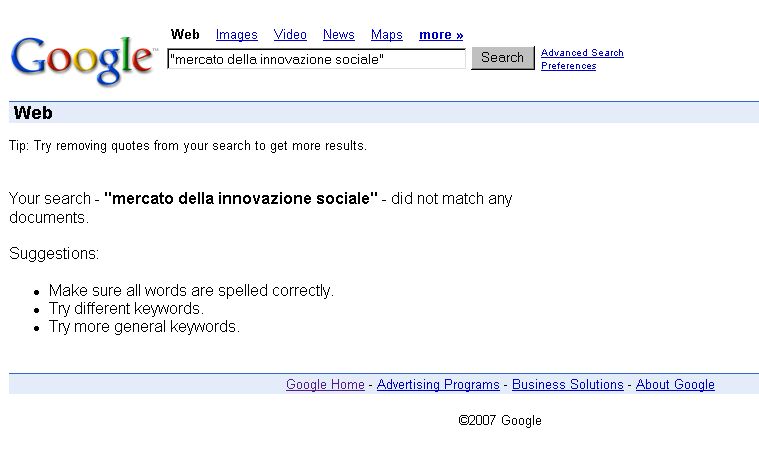Visit Business Solutions link

point(567,385)
